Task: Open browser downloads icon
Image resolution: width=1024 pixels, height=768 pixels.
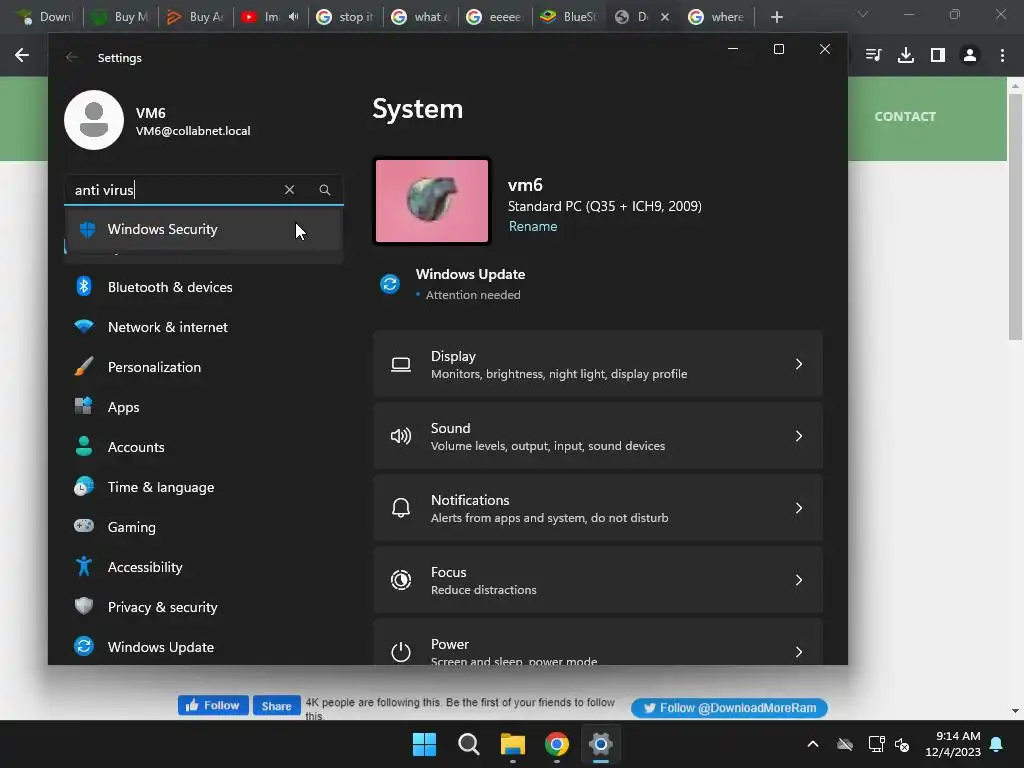Action: coord(906,56)
